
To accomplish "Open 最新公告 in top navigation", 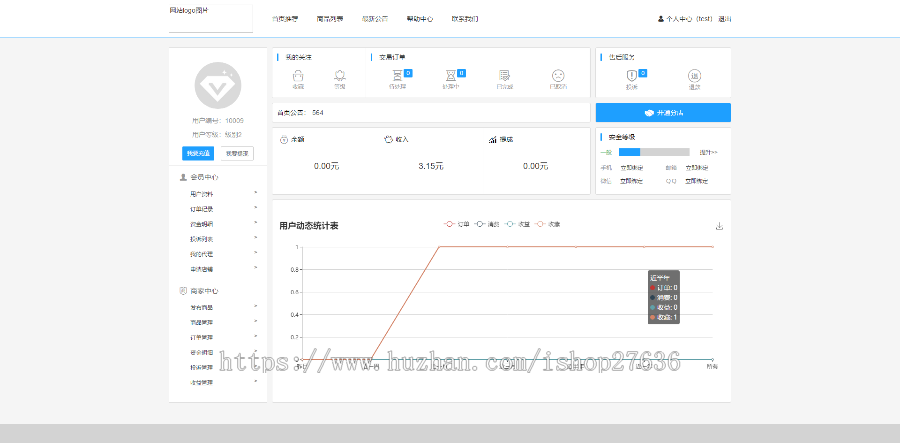I will 375,18.
